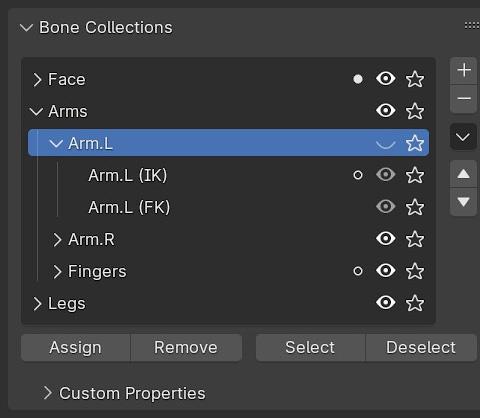Click the panel drag grip dots
The height and width of the screenshot is (418, 480).
click(472, 26)
